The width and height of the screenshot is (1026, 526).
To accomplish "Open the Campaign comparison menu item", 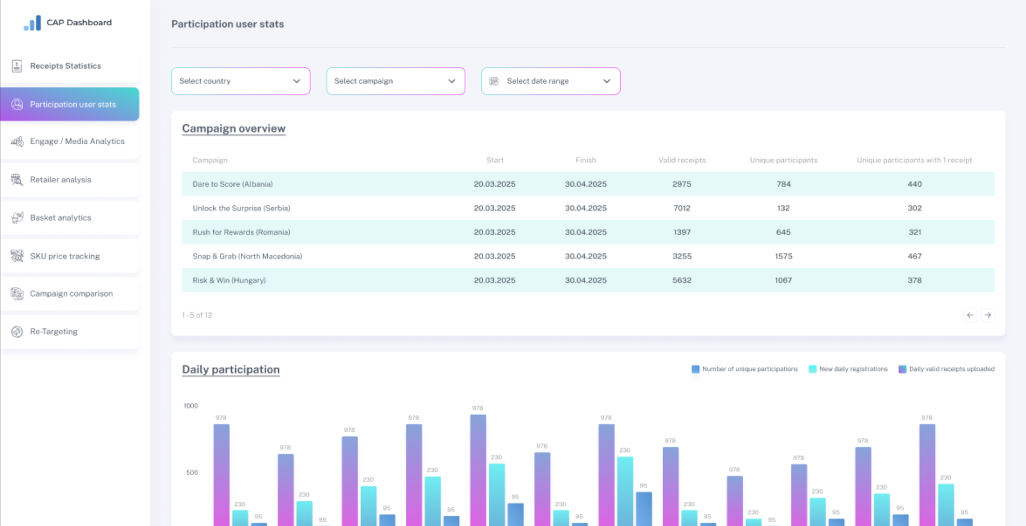I will pyautogui.click(x=72, y=294).
